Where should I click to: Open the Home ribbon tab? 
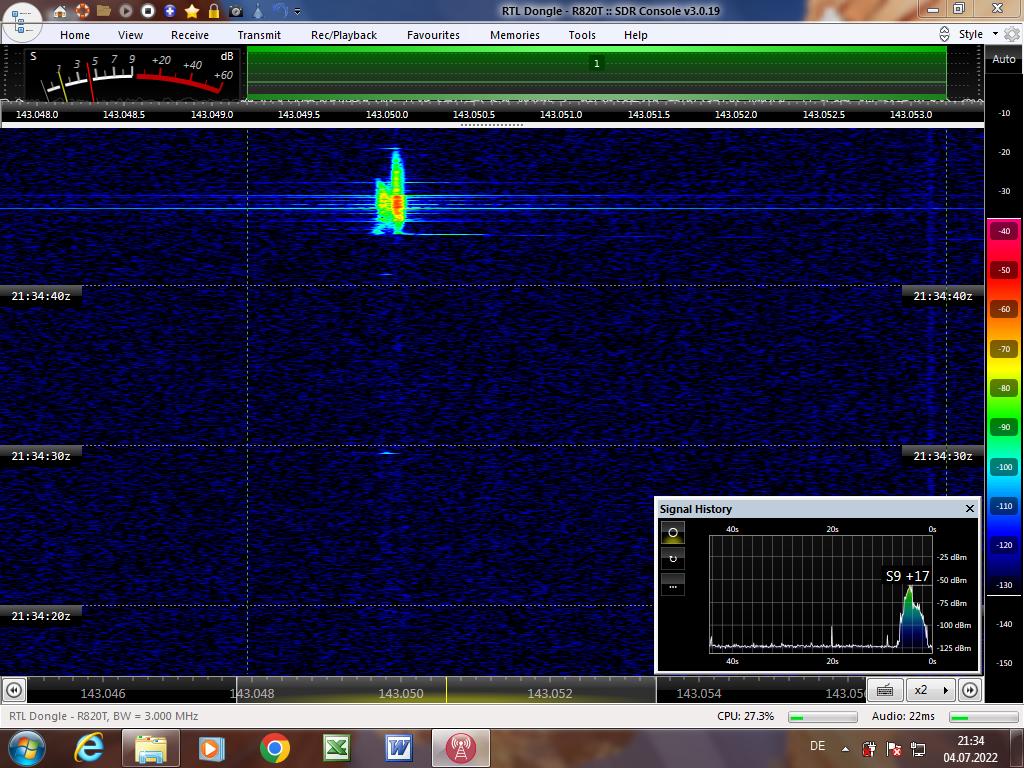(x=75, y=35)
